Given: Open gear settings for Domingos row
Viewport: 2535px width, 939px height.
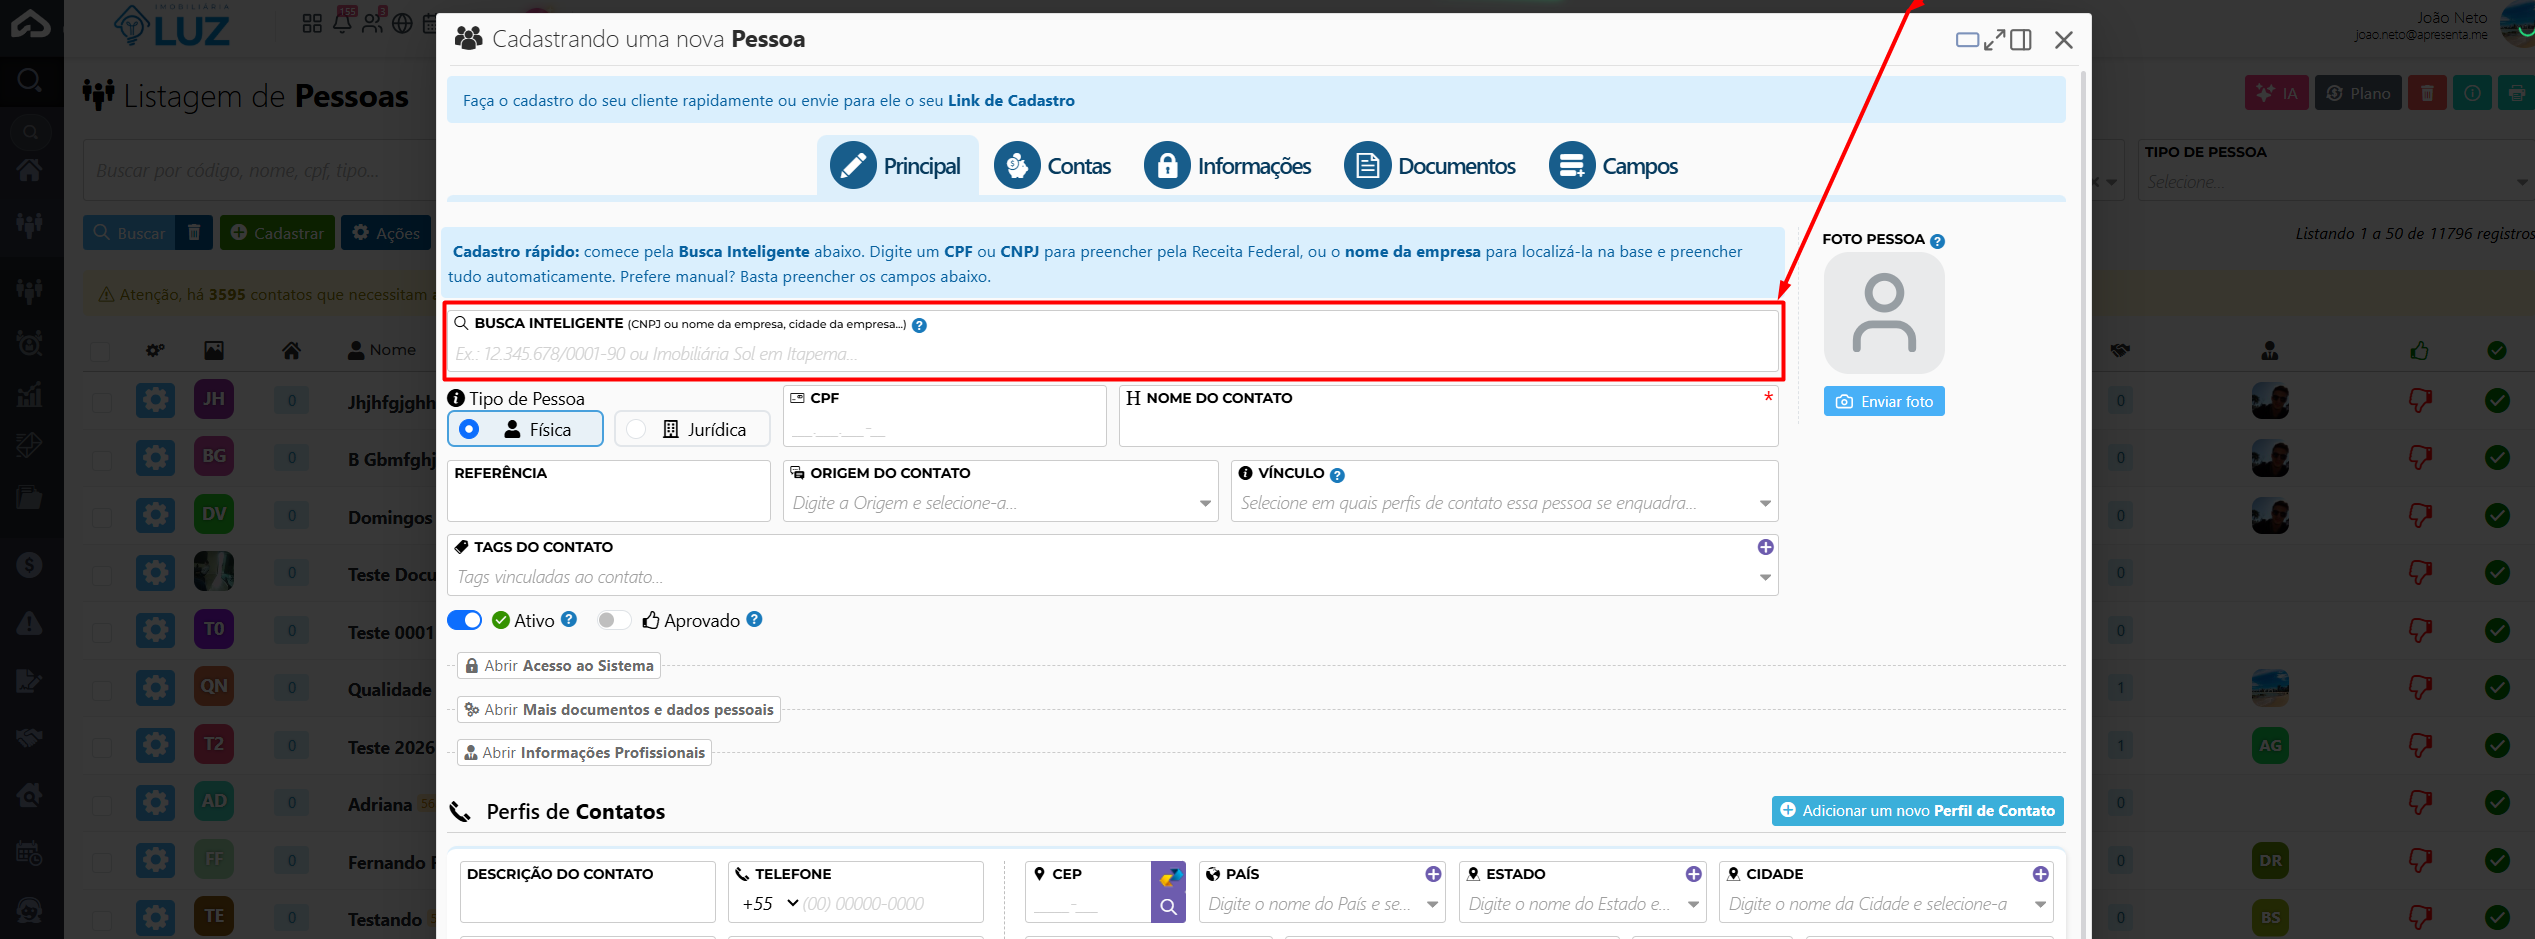Looking at the screenshot, I should point(155,516).
